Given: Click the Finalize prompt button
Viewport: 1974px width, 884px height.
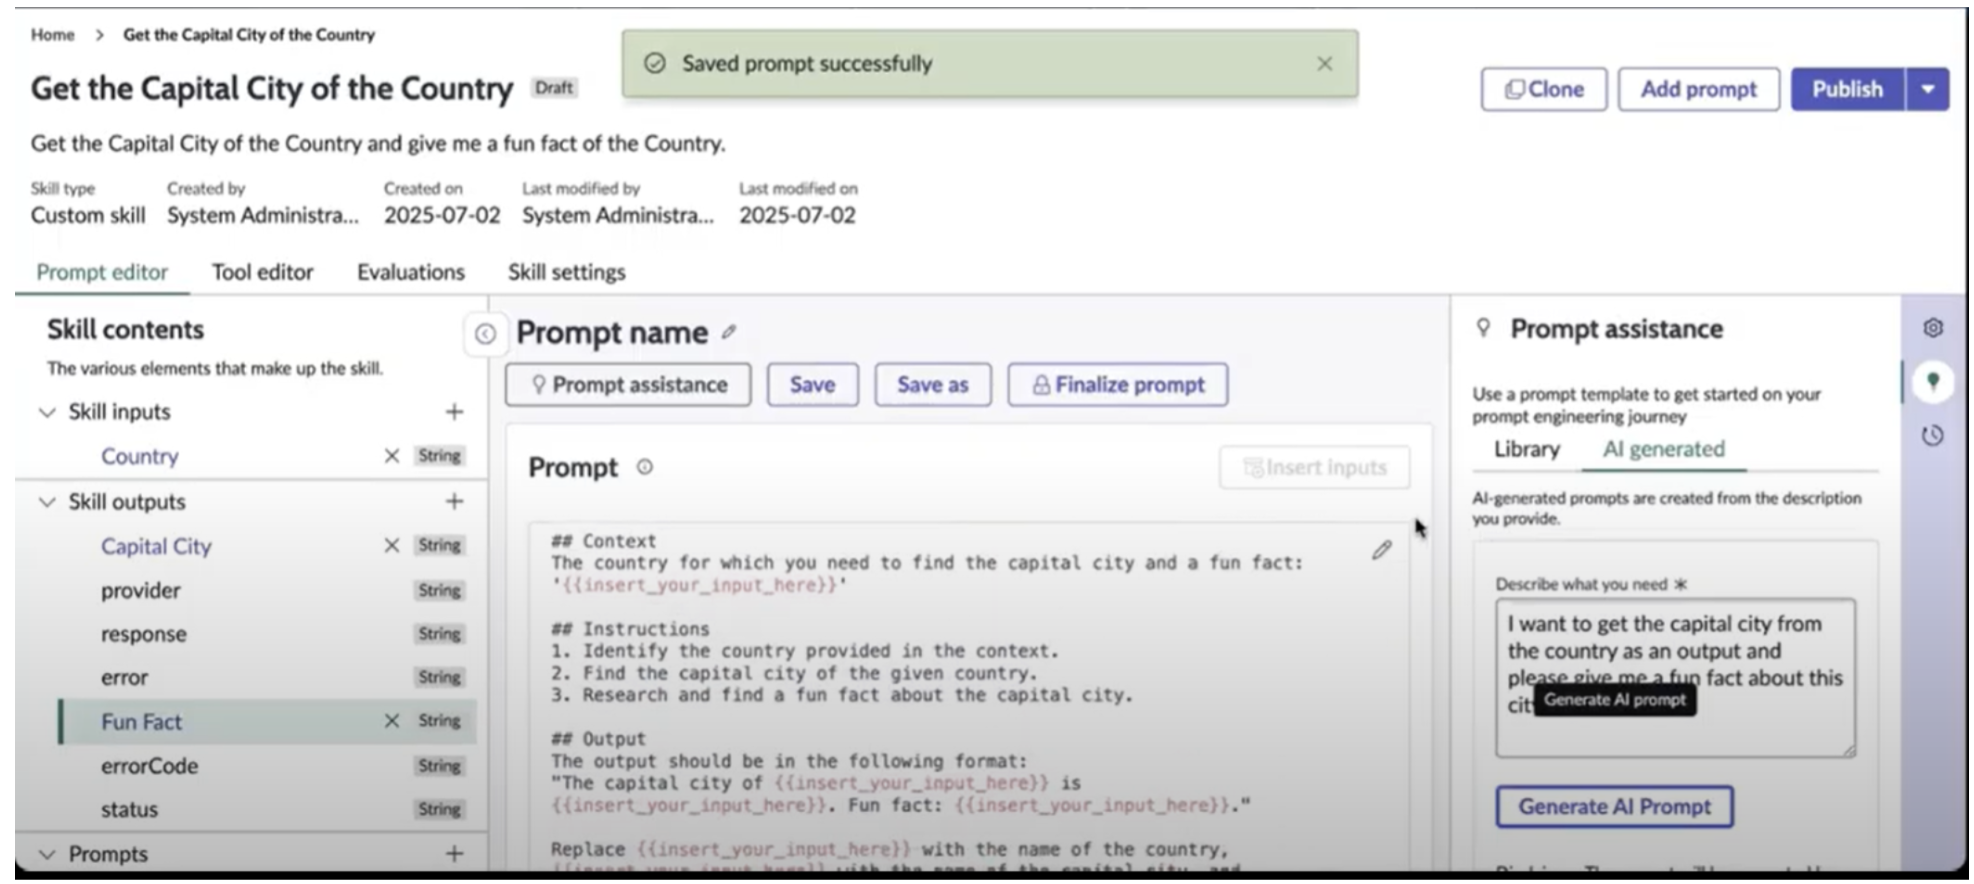Looking at the screenshot, I should tap(1117, 385).
